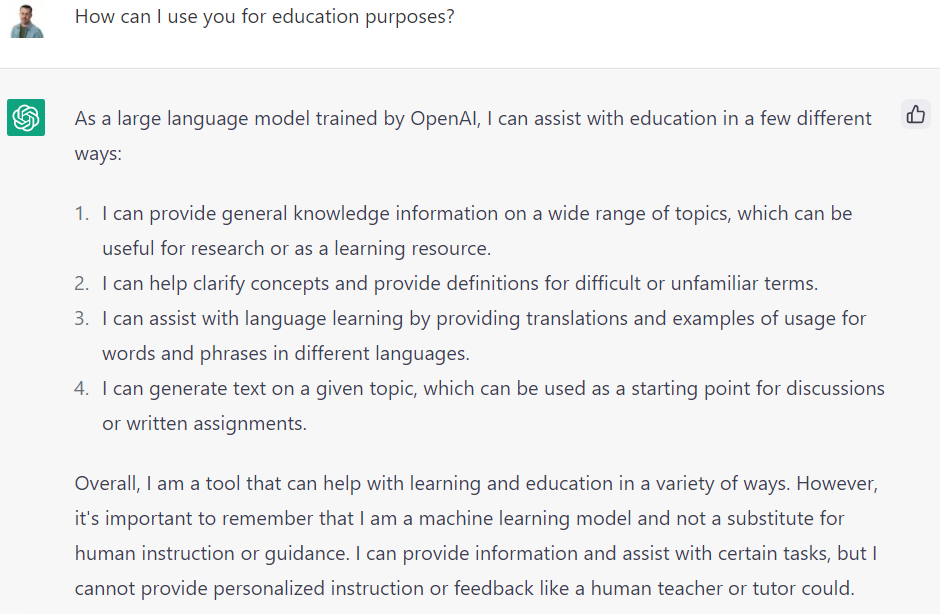Click the phrase "or written assignments"
This screenshot has height=614, width=940.
coord(204,423)
